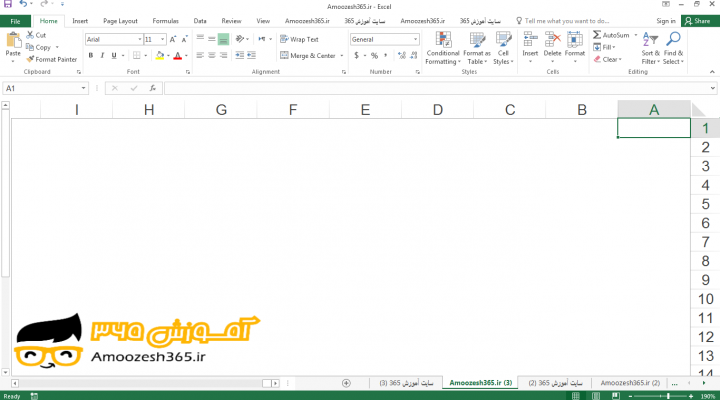
Task: Open the font size dropdown
Action: coord(162,39)
